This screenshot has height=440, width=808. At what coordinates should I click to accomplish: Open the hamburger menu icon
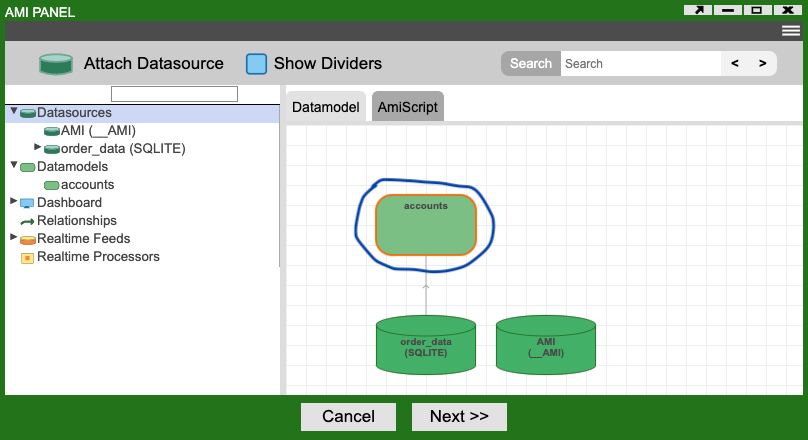pyautogui.click(x=790, y=31)
